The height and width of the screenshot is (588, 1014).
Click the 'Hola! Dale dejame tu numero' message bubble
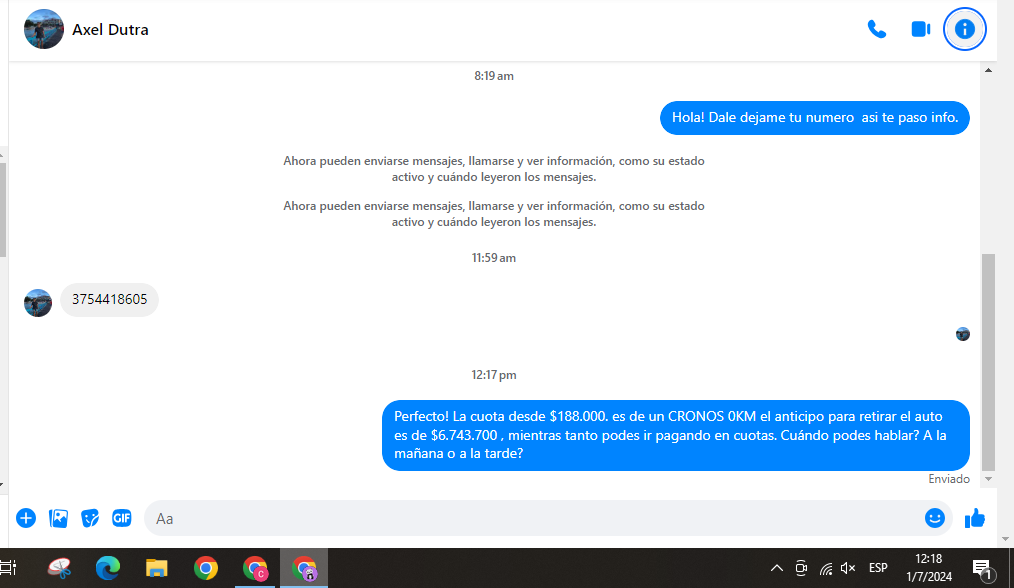814,118
